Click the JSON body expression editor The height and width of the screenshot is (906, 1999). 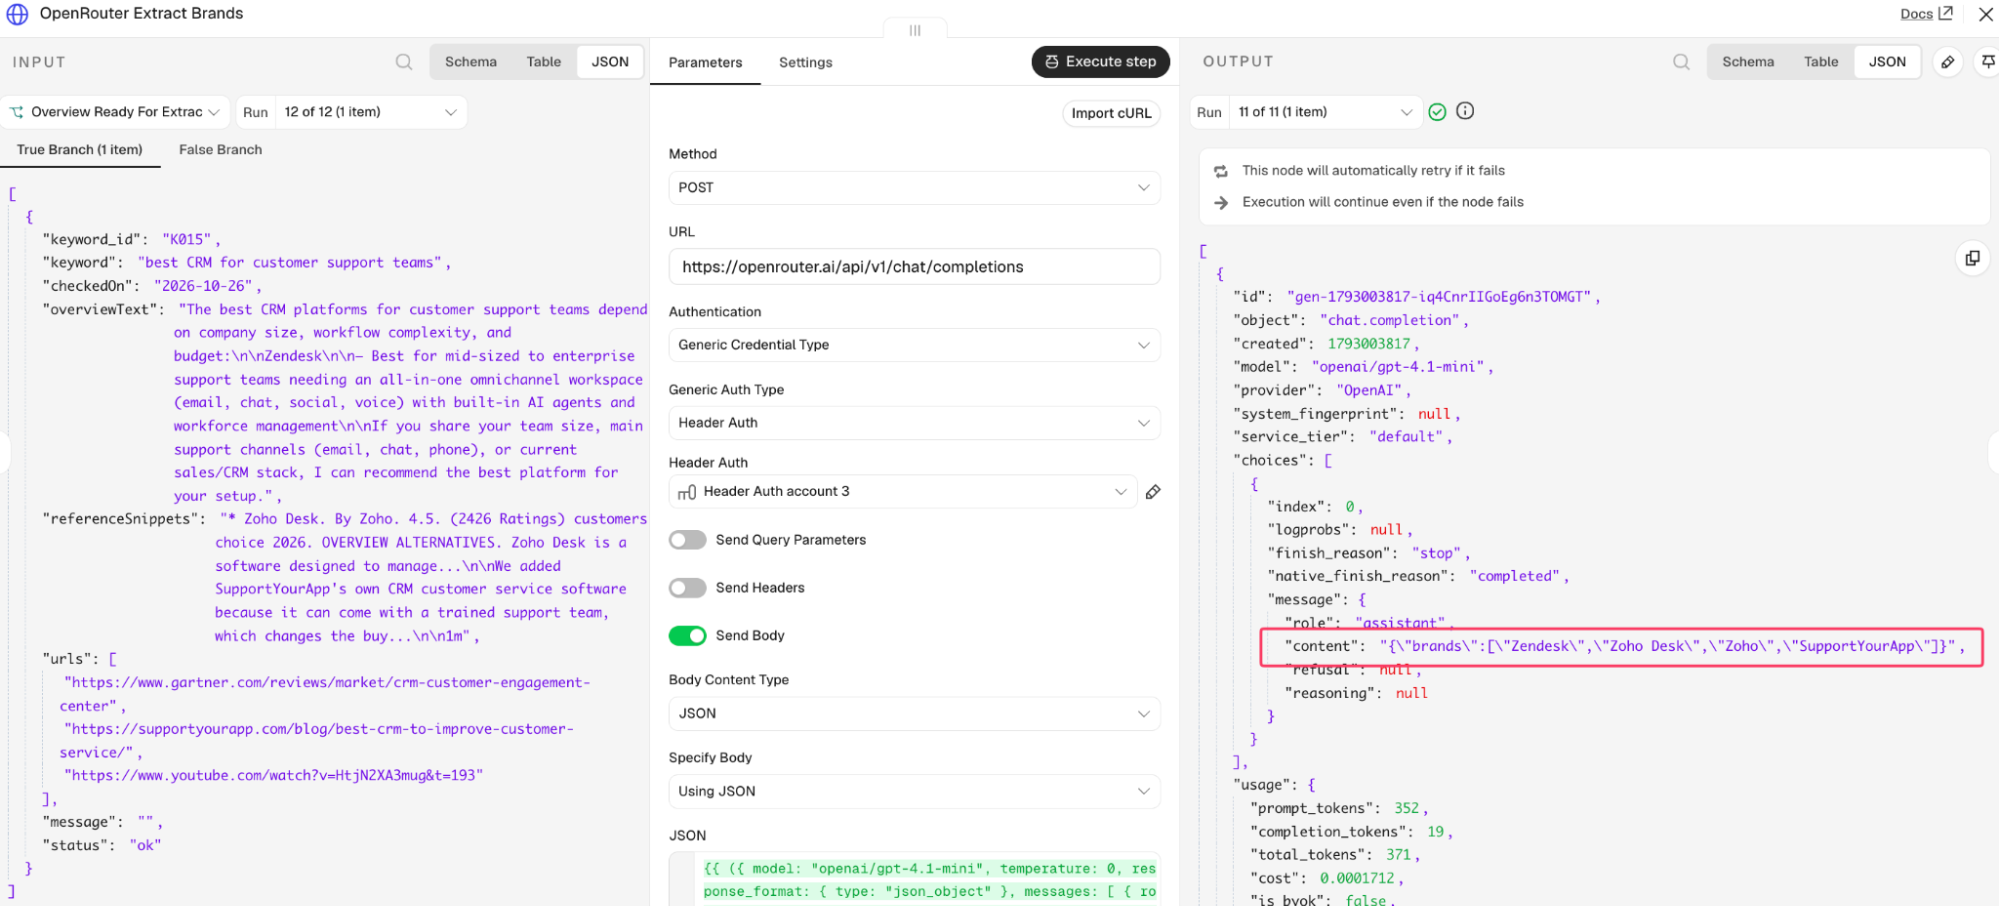click(x=914, y=880)
